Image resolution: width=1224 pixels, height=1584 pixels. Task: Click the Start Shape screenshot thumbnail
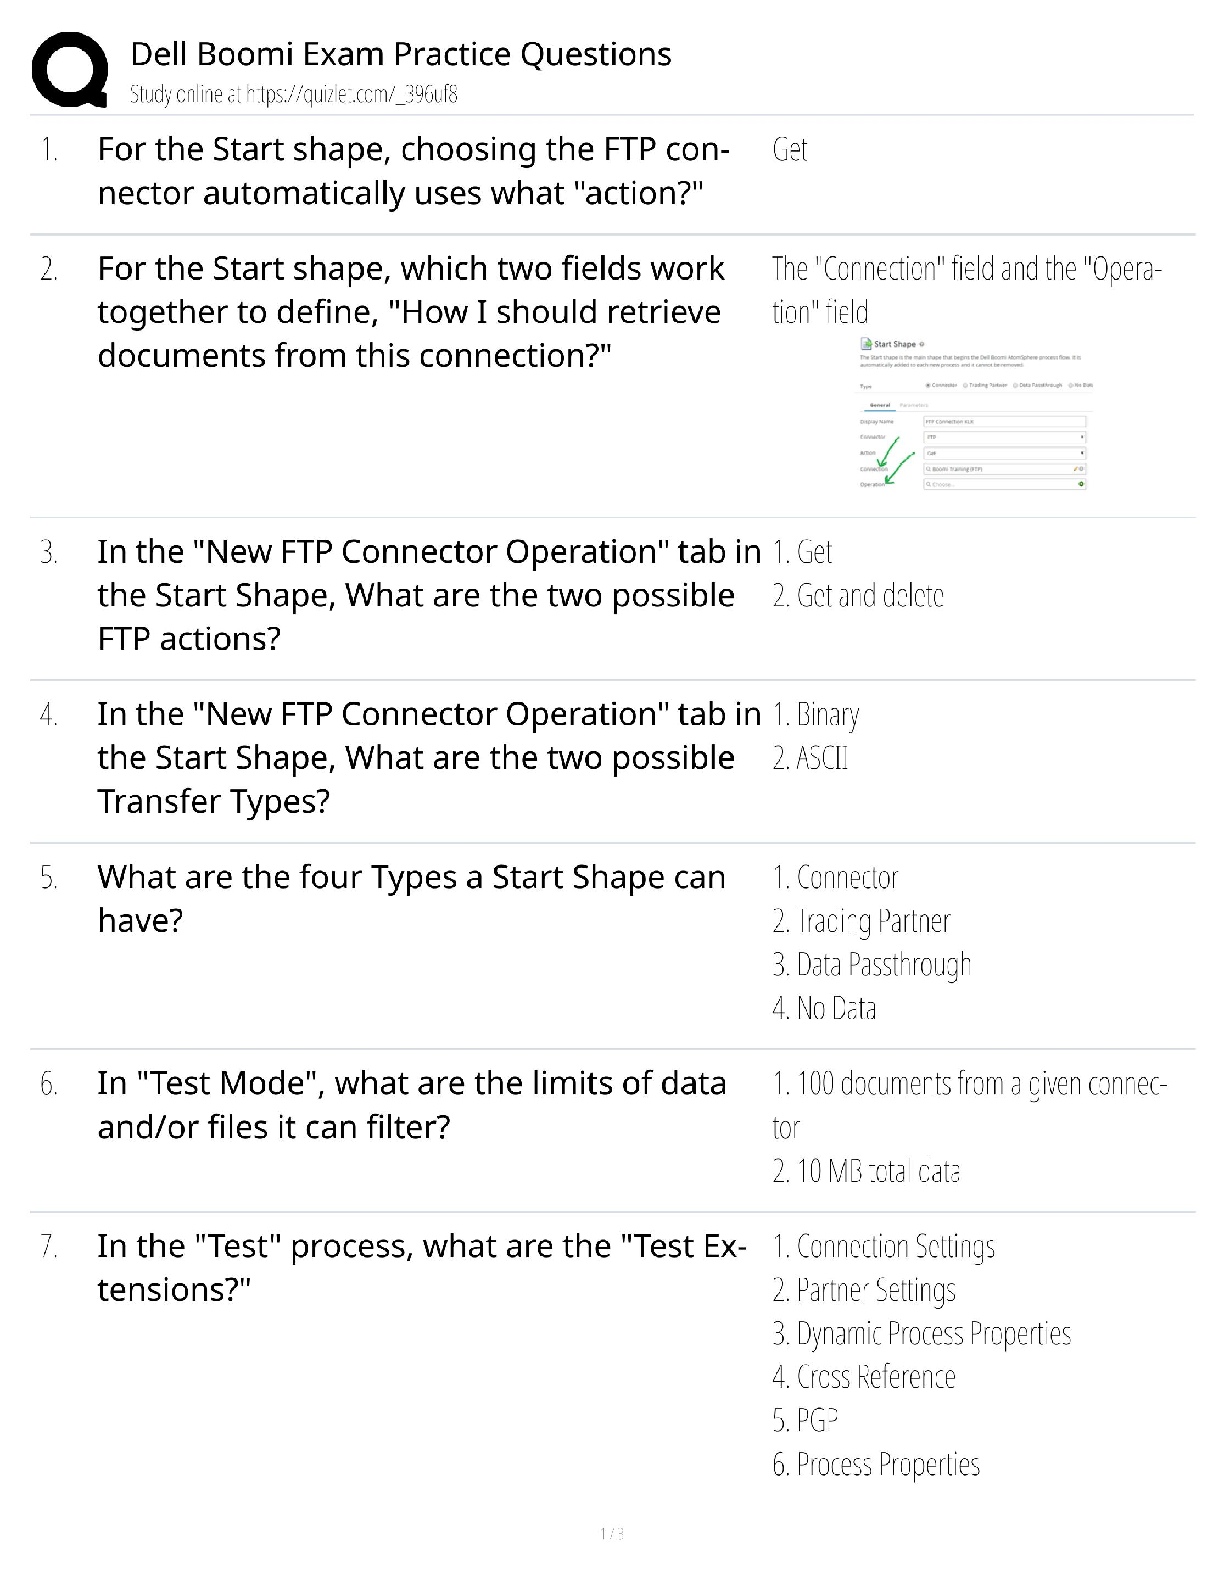pyautogui.click(x=976, y=413)
